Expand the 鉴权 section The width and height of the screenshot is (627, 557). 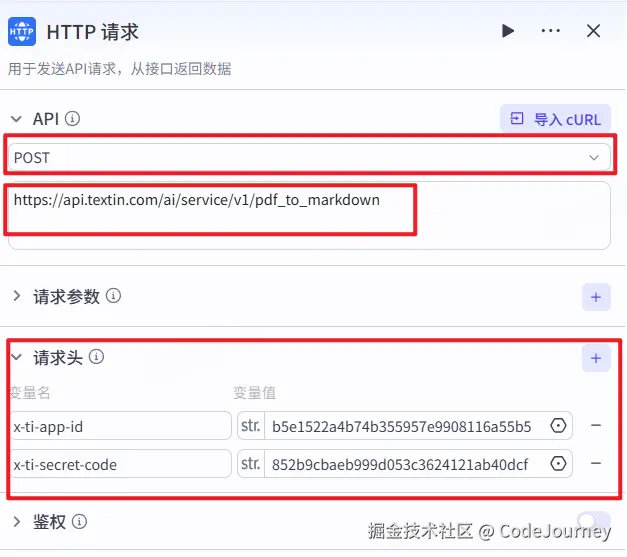(x=16, y=521)
